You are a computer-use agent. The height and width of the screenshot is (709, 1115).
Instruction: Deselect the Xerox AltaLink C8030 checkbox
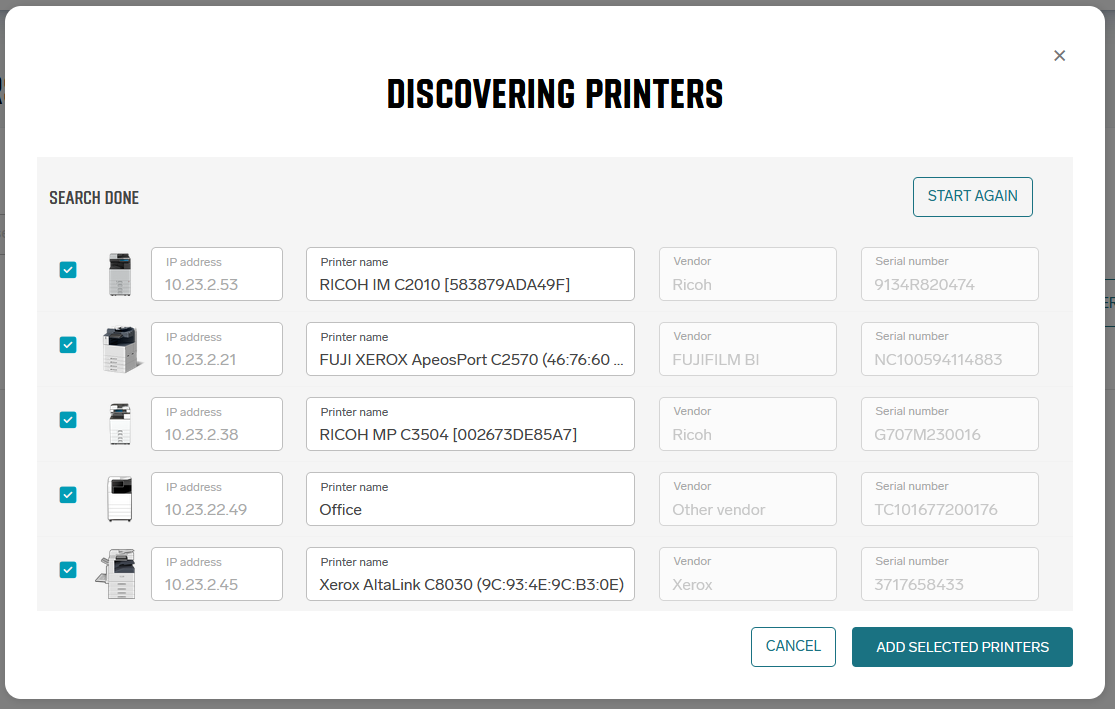pyautogui.click(x=68, y=570)
